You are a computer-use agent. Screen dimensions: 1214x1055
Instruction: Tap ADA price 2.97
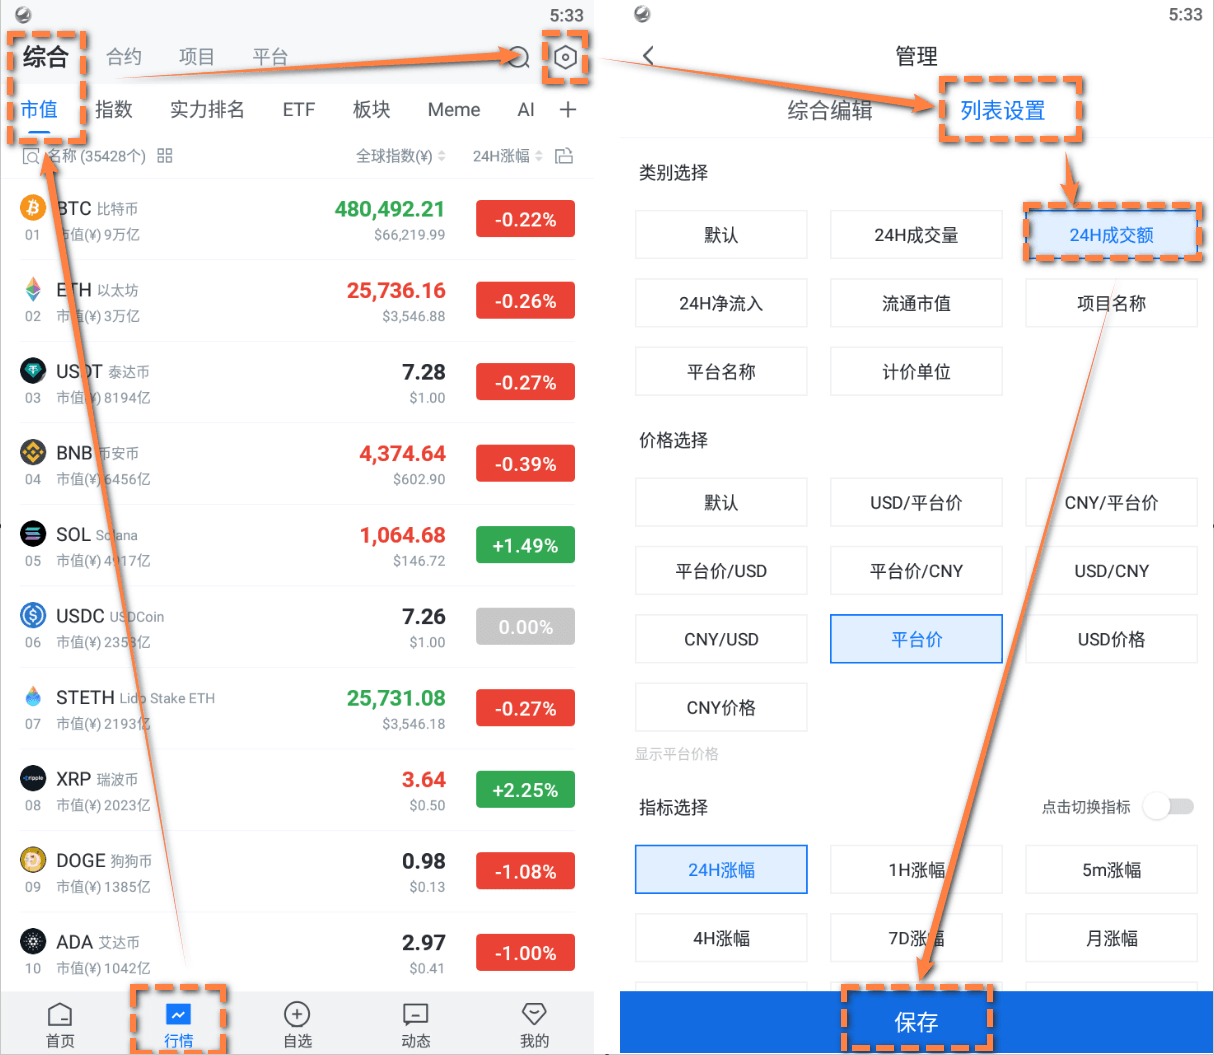click(424, 942)
